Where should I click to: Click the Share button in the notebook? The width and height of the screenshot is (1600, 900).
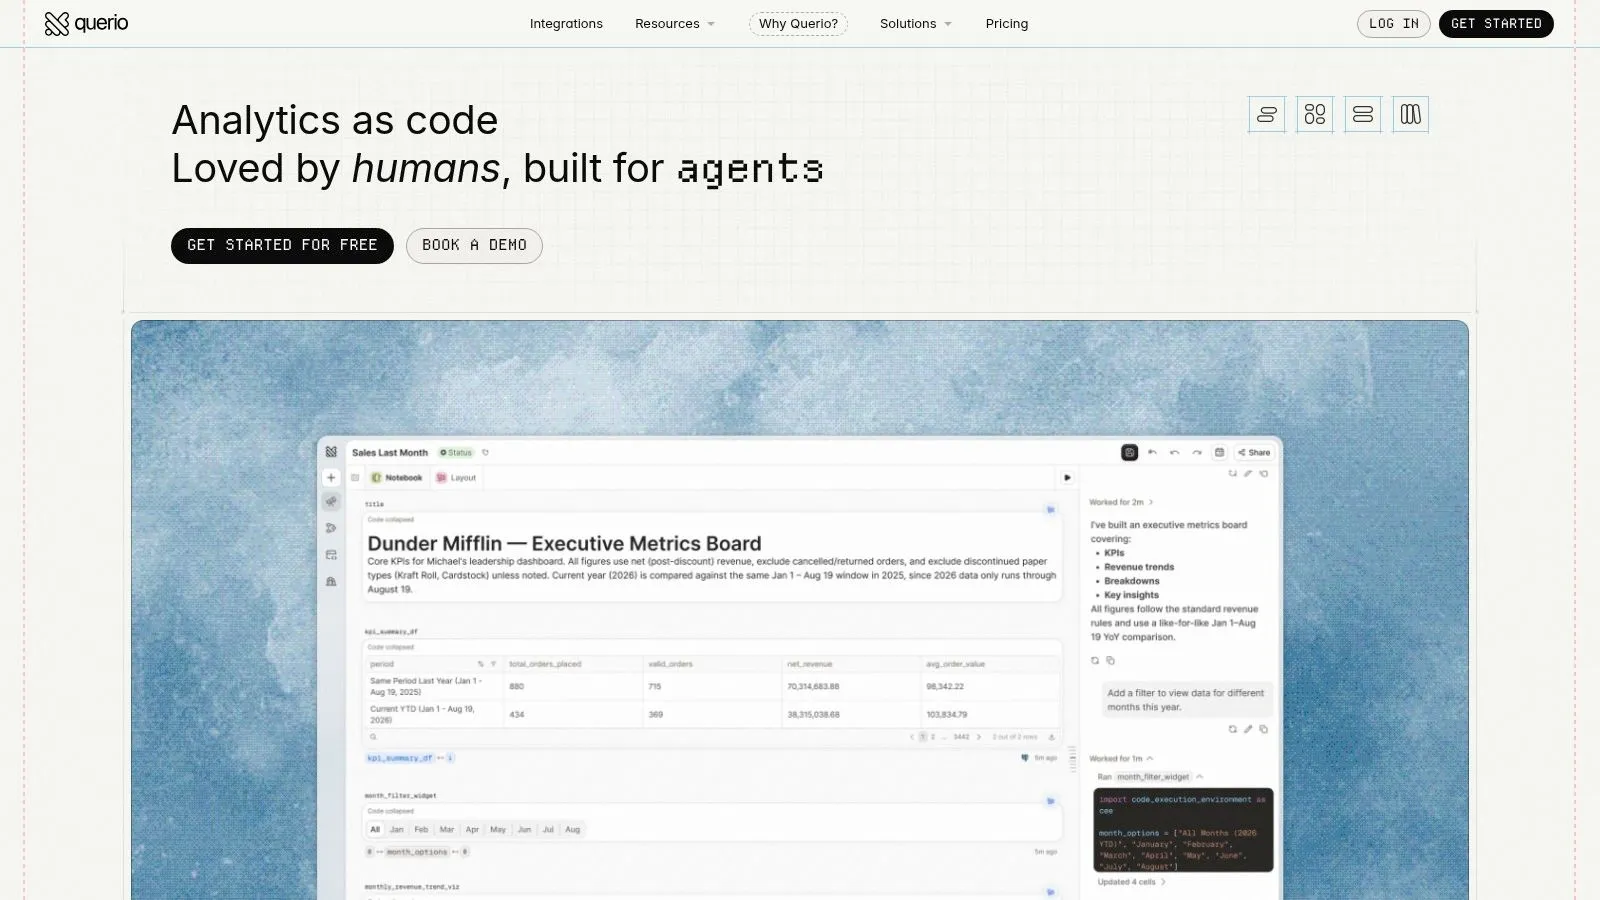1254,452
